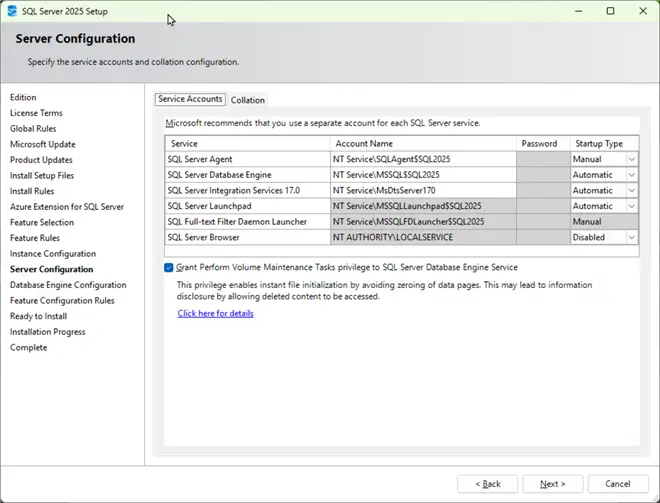Click NT AUTHORITY\LOCALSERVICE account cell

click(423, 237)
